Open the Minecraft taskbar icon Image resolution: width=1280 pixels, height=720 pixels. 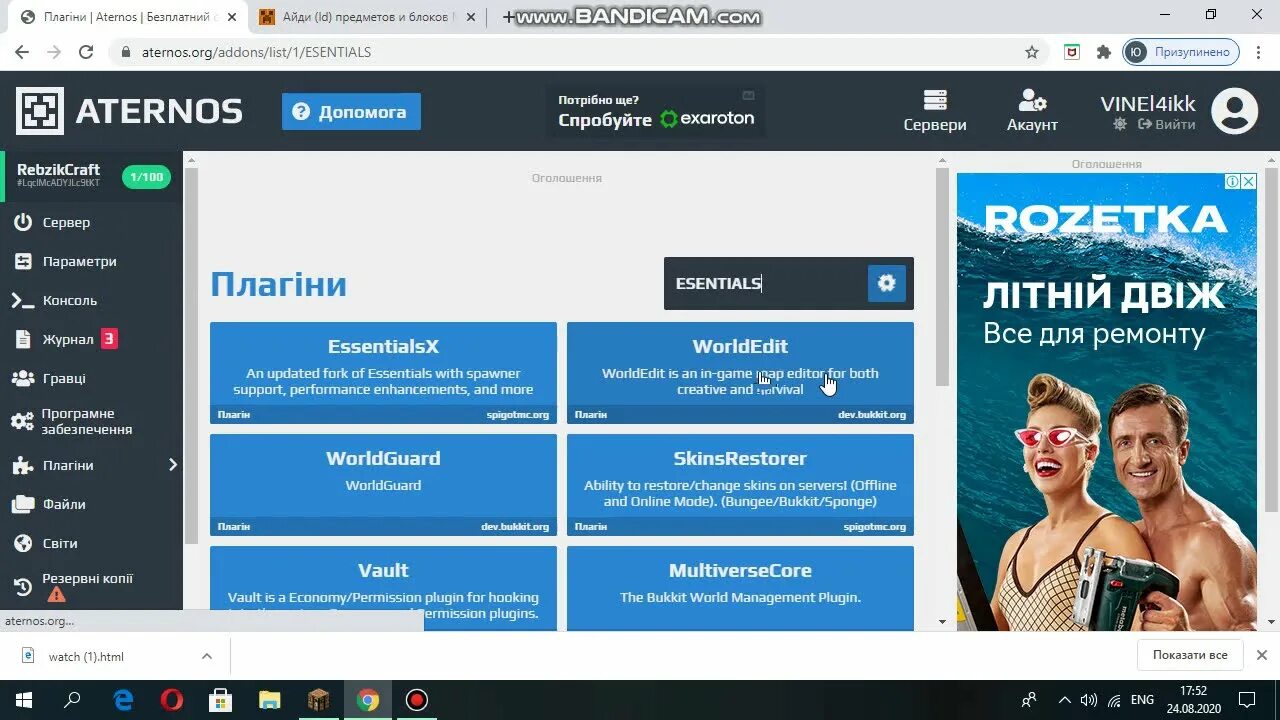pos(319,700)
